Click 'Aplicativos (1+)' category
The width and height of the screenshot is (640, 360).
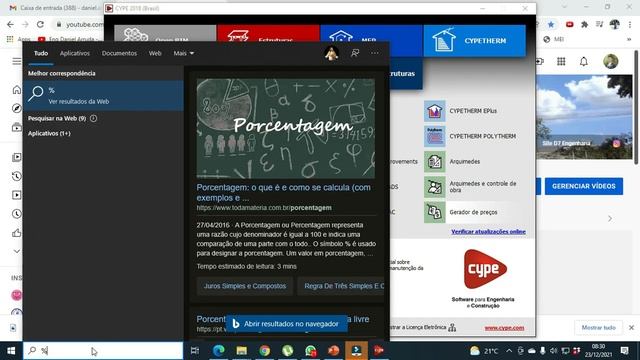click(x=49, y=133)
